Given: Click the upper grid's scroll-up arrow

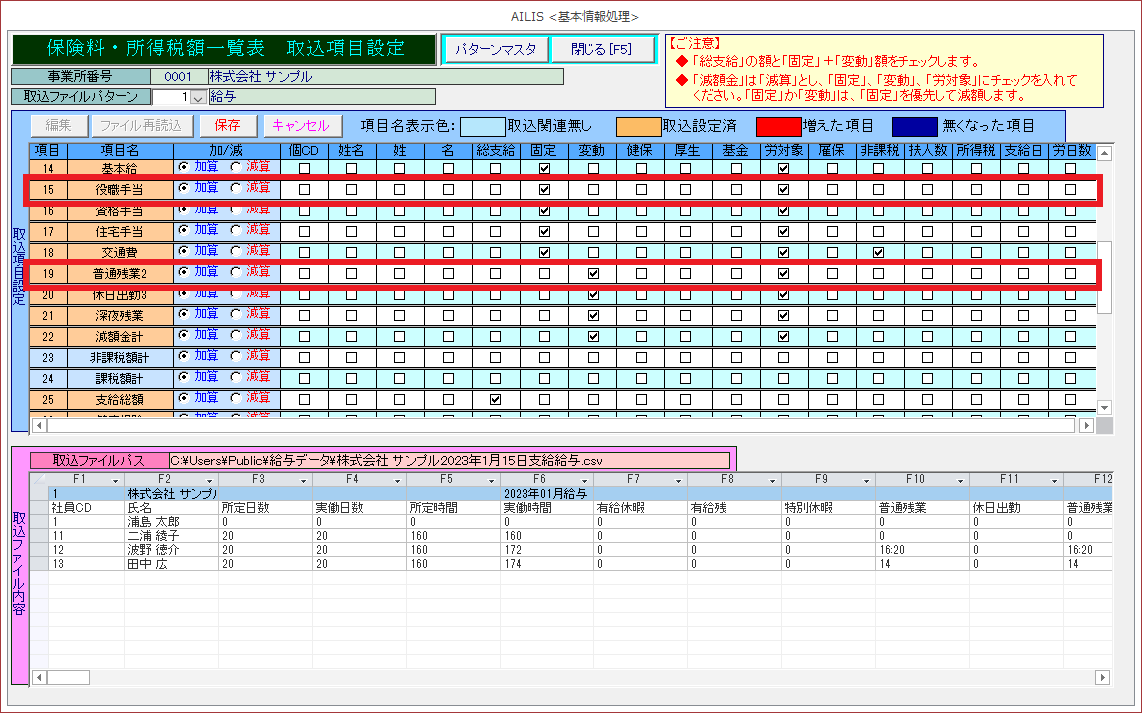Looking at the screenshot, I should pos(1104,153).
